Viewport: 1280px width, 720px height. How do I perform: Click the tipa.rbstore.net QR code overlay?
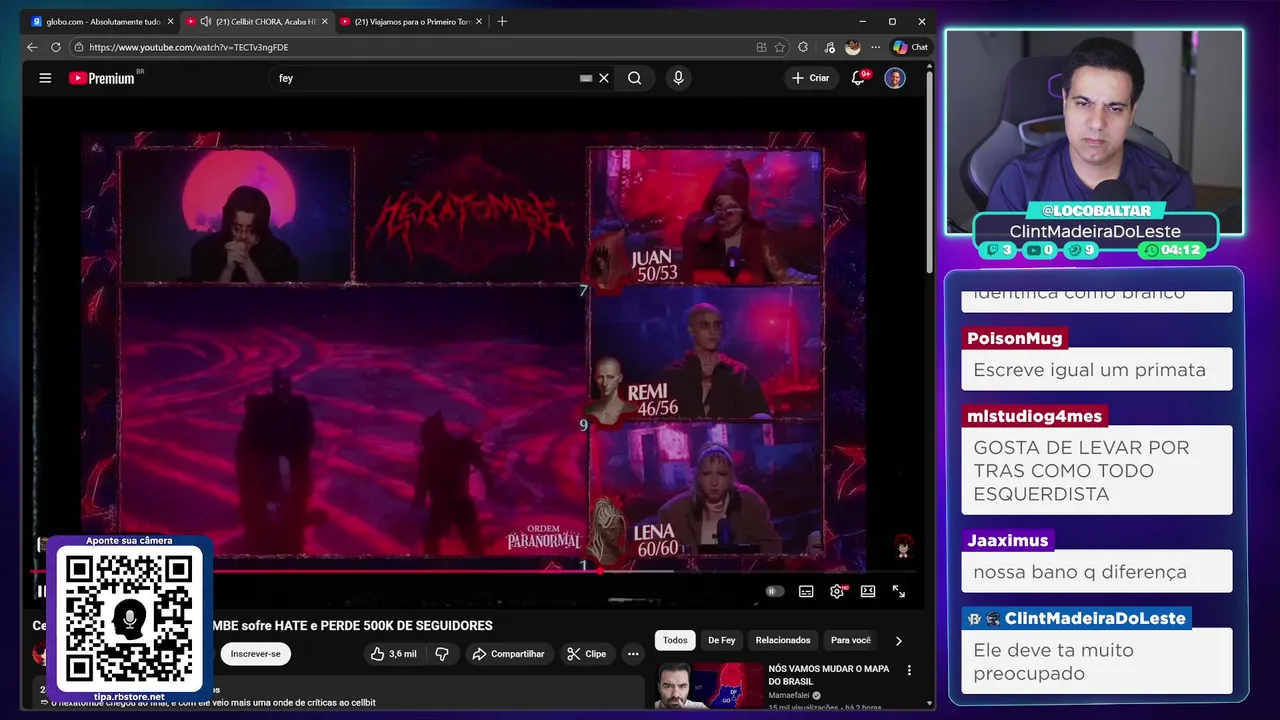129,618
